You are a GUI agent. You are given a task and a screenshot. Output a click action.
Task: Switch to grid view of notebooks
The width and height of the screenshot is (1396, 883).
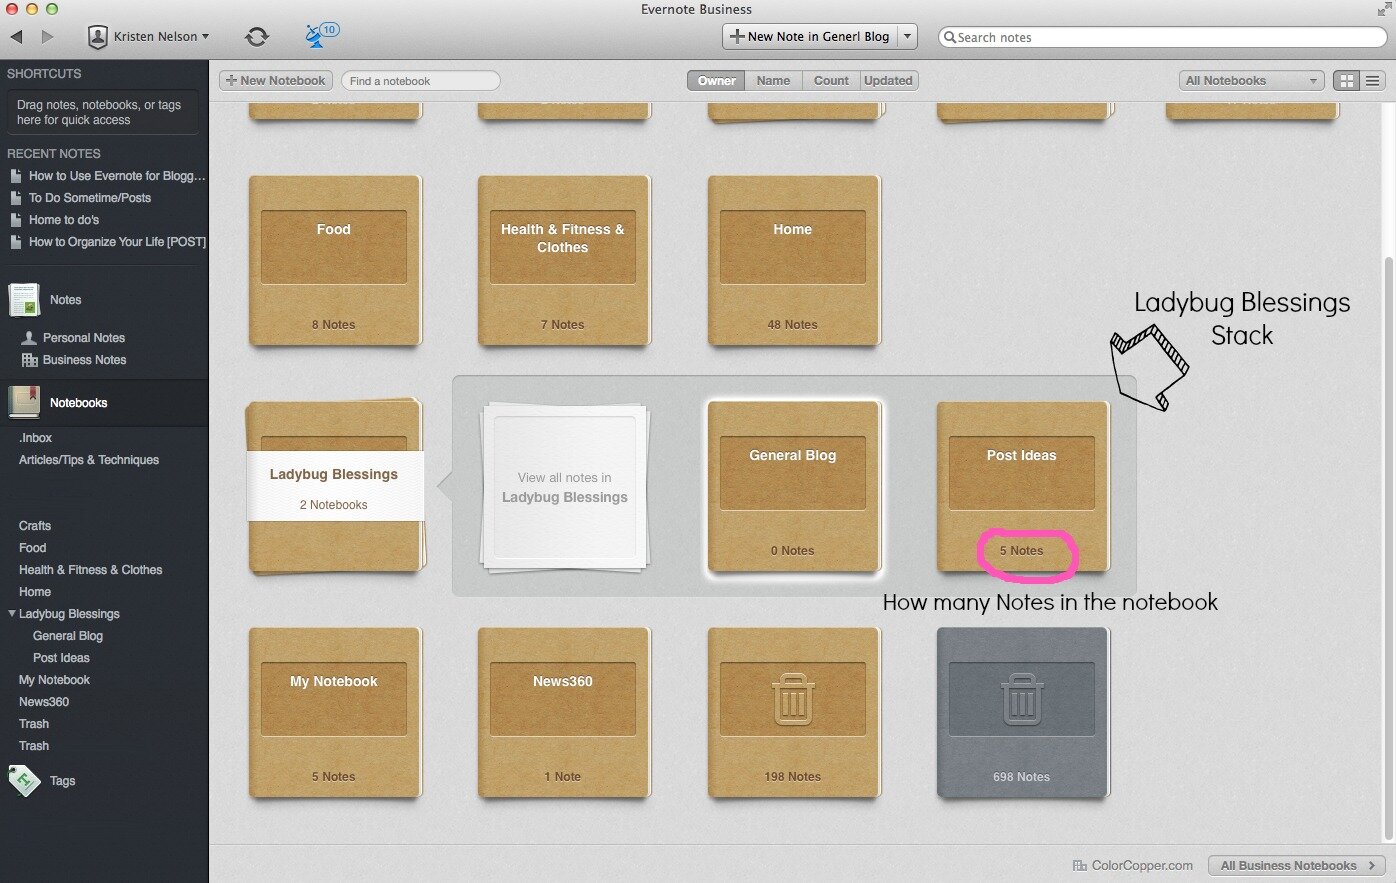(1347, 81)
